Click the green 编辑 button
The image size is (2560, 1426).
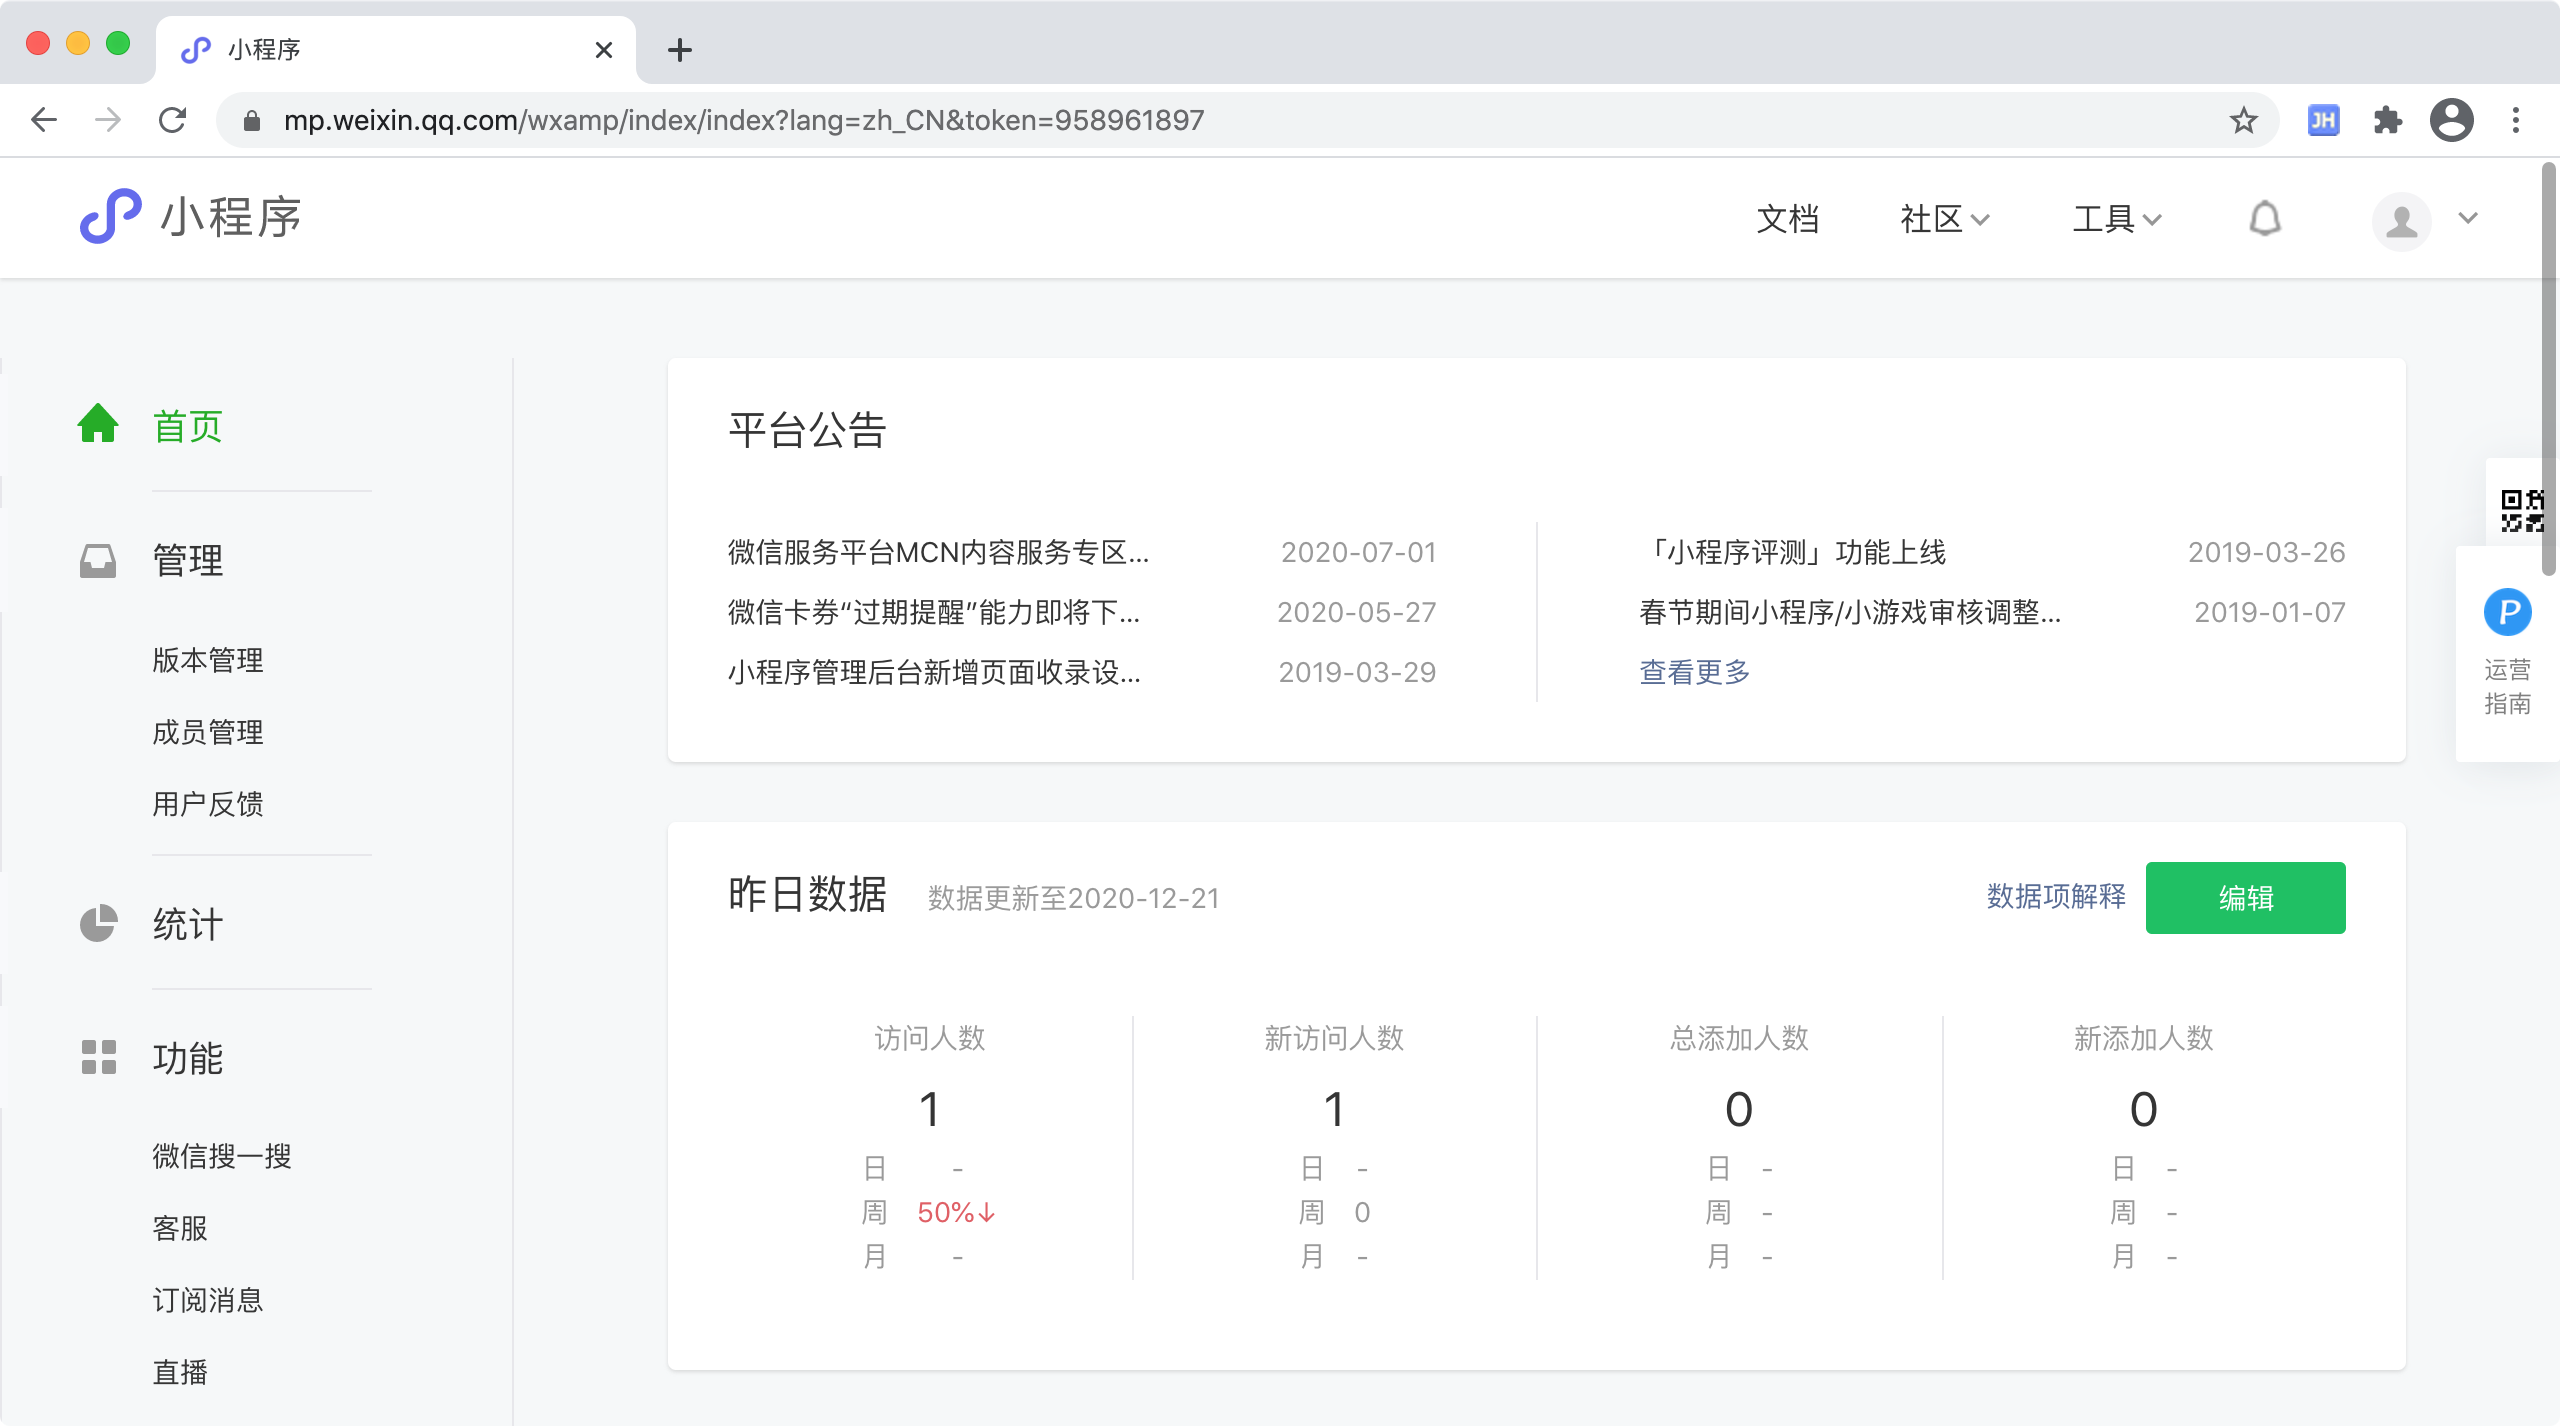point(2245,898)
